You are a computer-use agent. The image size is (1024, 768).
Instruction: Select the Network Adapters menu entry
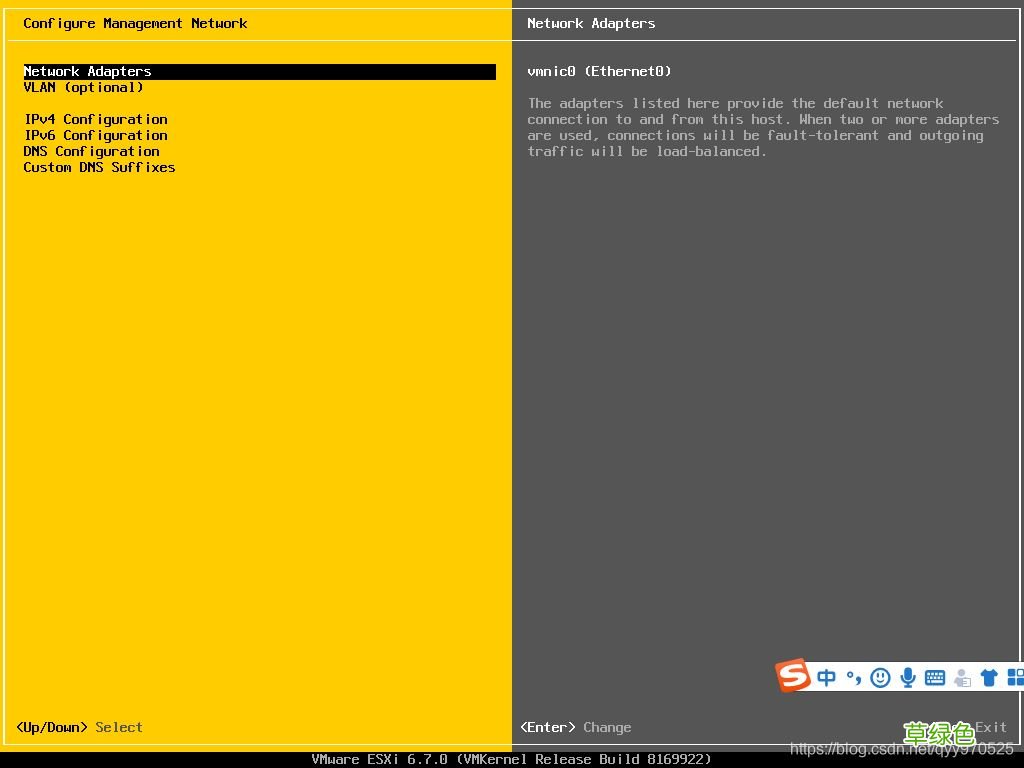click(88, 72)
